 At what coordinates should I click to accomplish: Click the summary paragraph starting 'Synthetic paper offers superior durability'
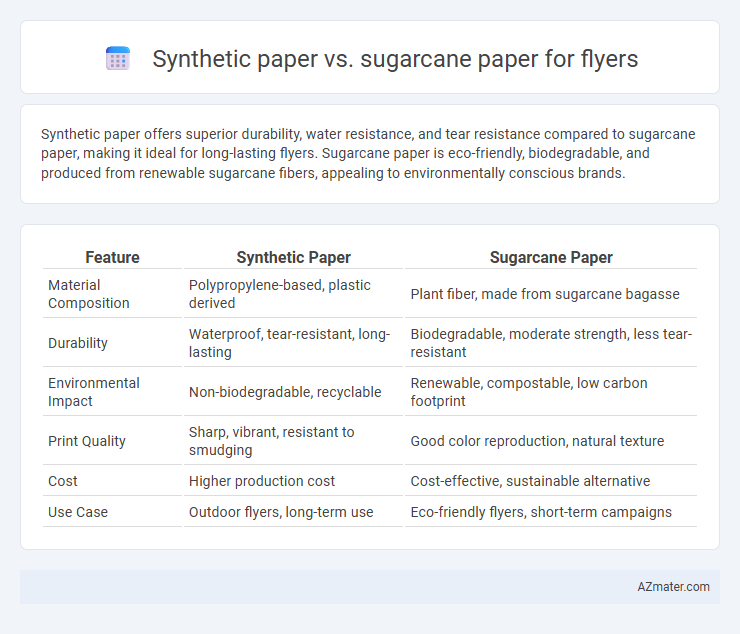pyautogui.click(x=368, y=153)
